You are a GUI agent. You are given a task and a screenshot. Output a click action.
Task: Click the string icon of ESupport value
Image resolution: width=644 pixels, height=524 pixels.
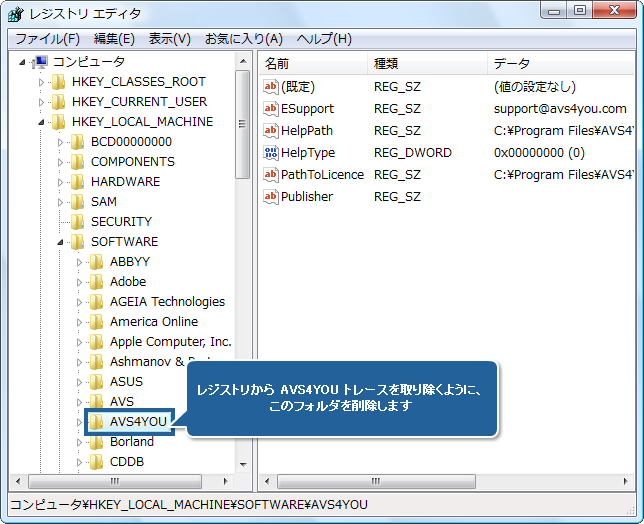pyautogui.click(x=271, y=109)
